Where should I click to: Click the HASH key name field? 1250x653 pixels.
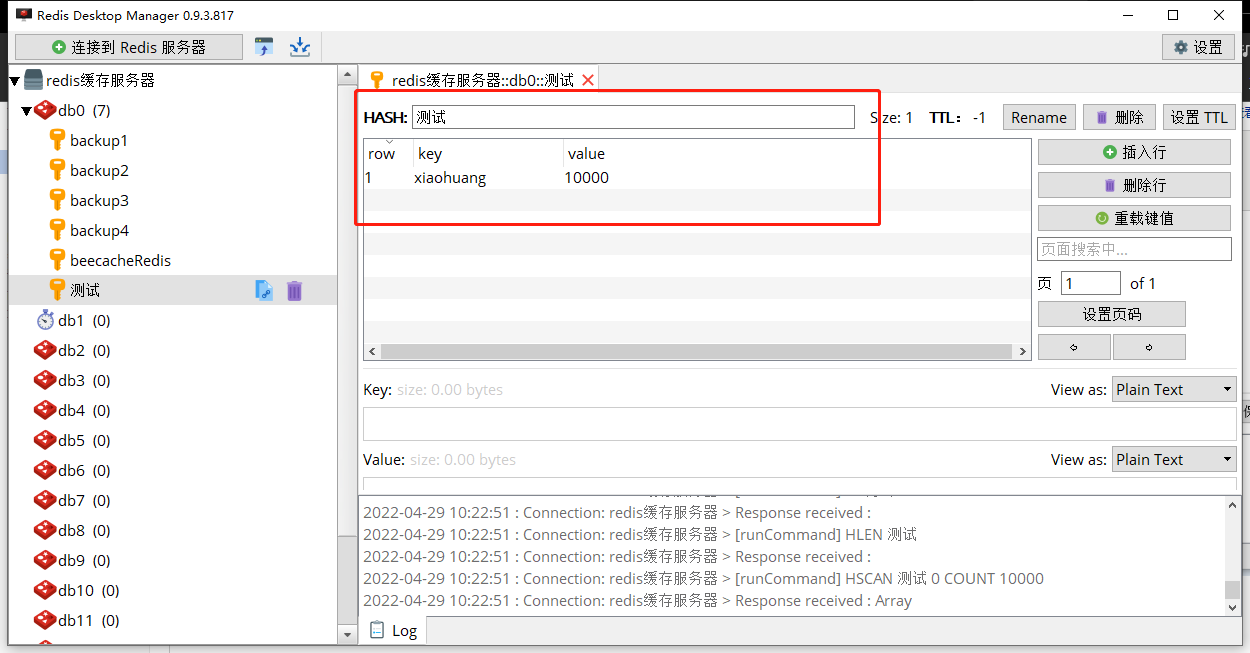(x=633, y=117)
